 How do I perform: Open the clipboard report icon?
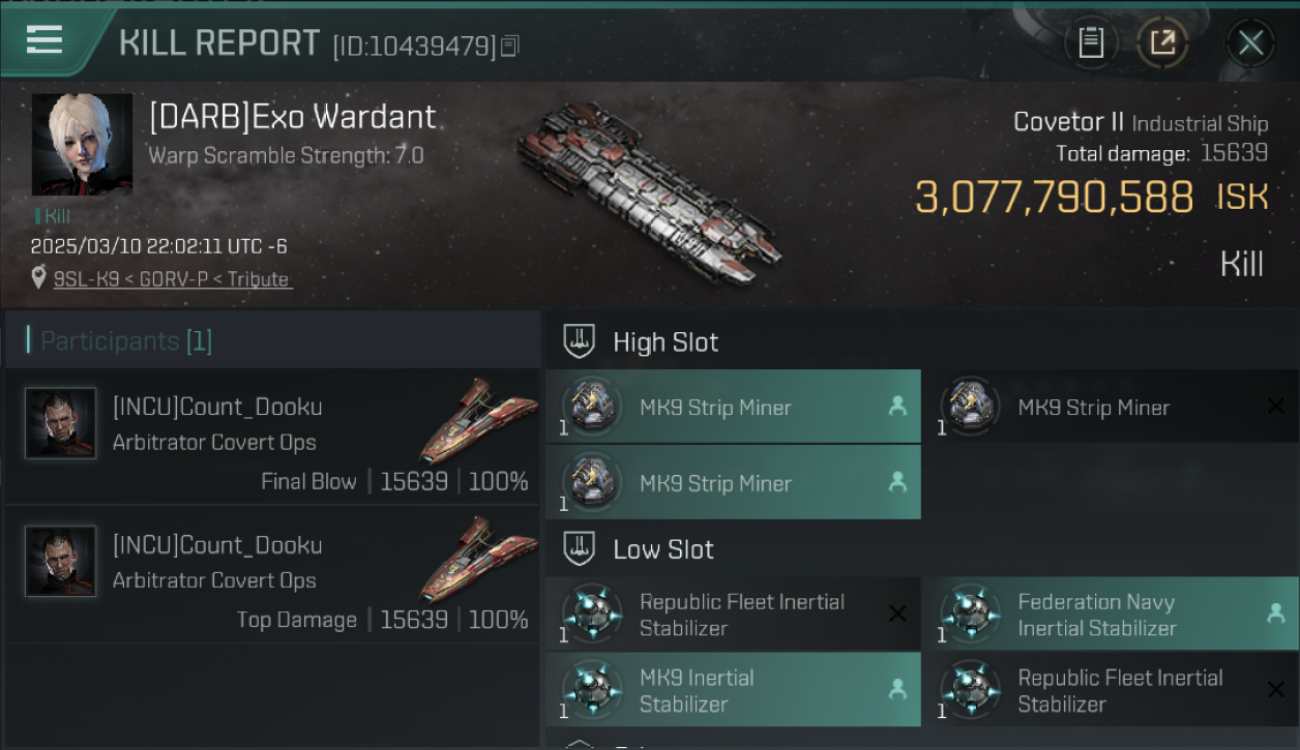(1091, 43)
